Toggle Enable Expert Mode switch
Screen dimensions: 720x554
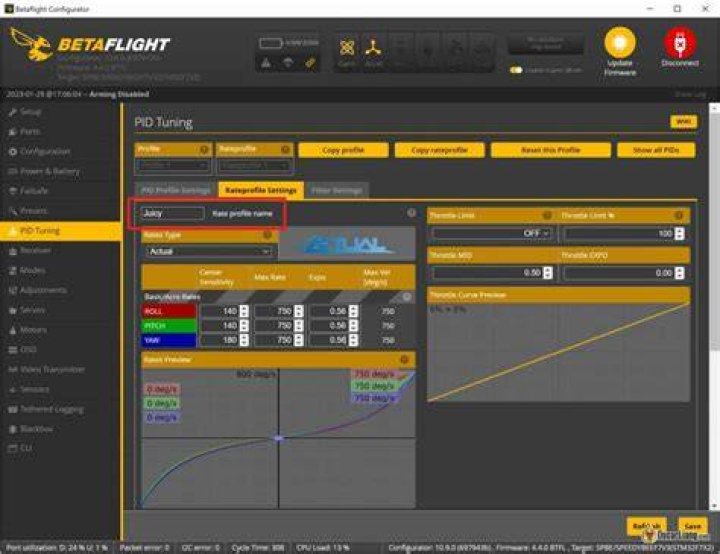[517, 70]
